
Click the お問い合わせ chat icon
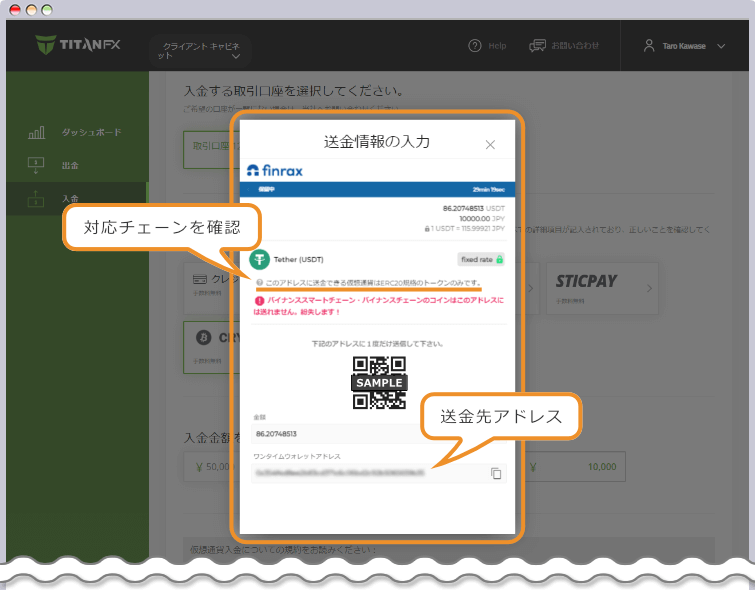537,46
